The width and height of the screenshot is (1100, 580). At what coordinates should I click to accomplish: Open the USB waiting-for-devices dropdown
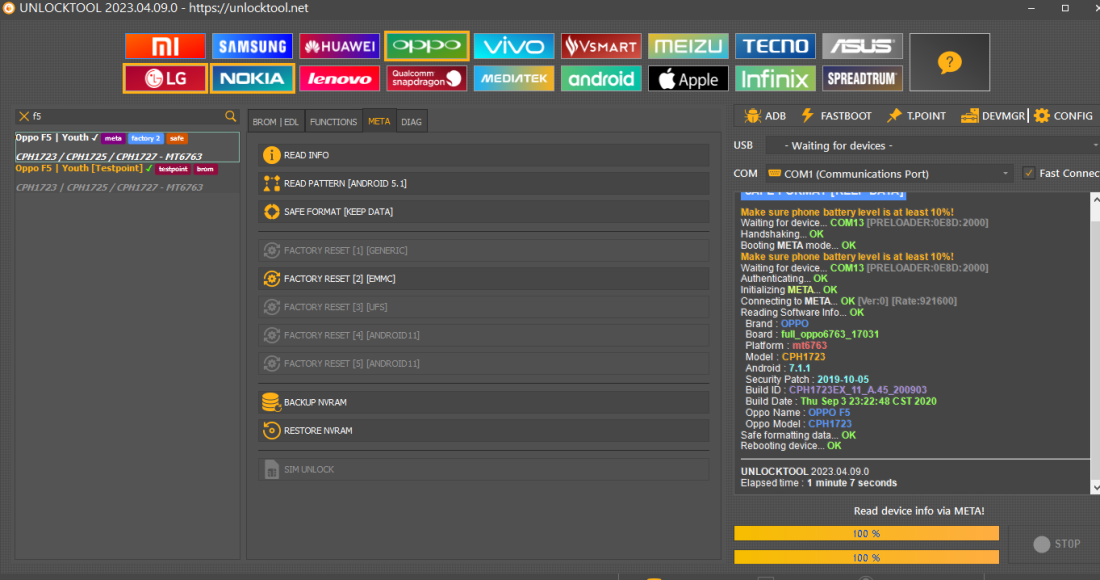[932, 145]
